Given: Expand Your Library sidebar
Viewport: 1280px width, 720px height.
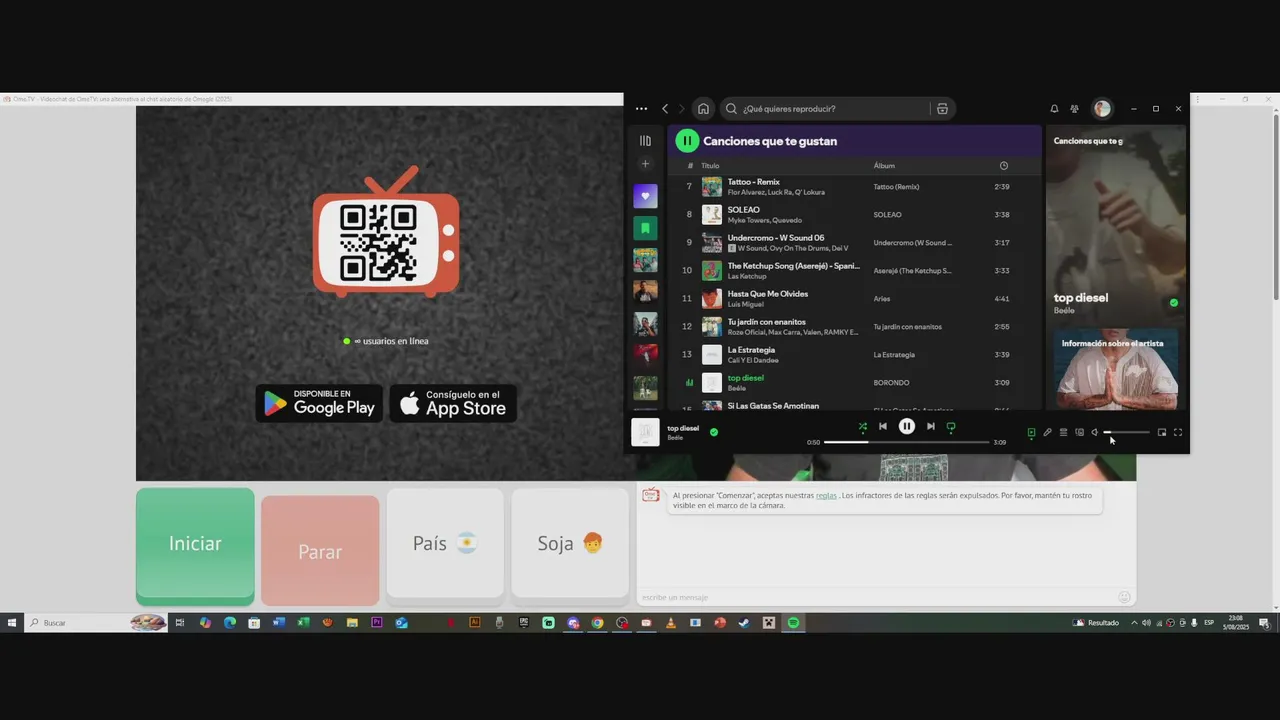Looking at the screenshot, I should click(645, 141).
